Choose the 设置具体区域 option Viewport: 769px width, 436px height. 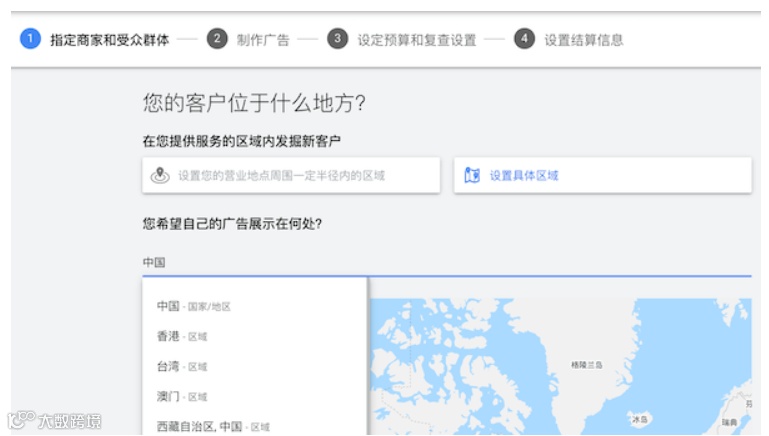pos(603,175)
